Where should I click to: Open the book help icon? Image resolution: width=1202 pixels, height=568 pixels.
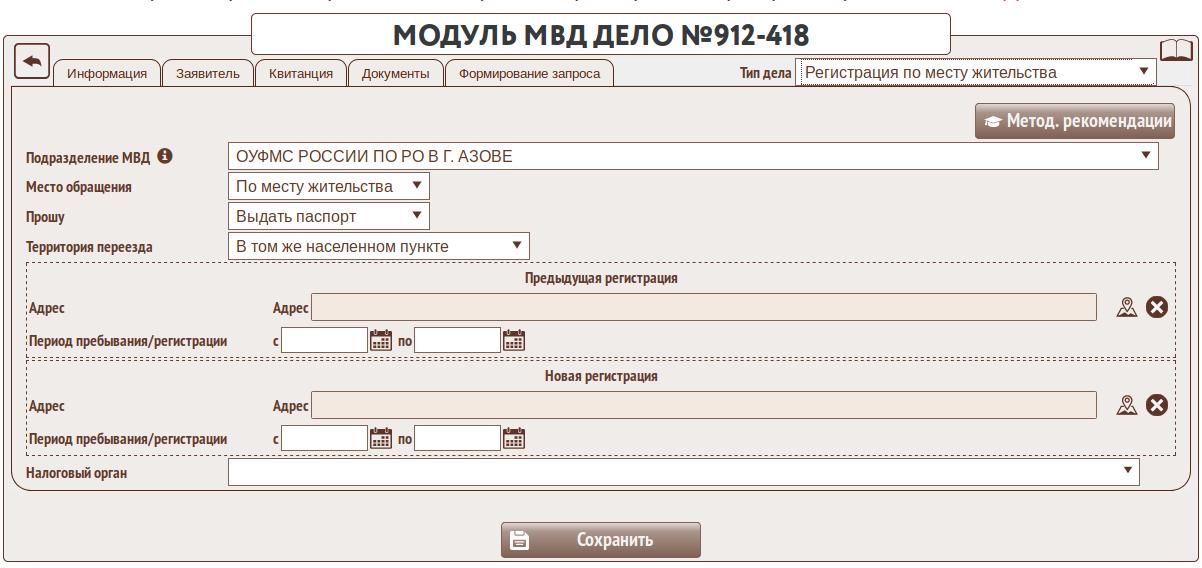tap(1176, 51)
